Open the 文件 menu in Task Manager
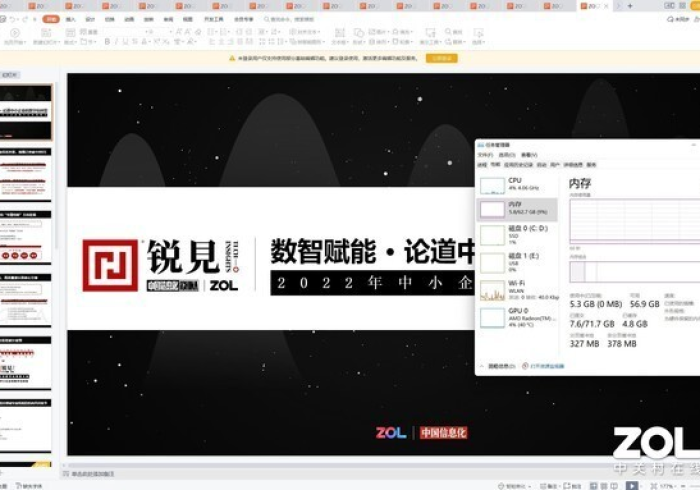The height and width of the screenshot is (490, 700). coord(485,155)
